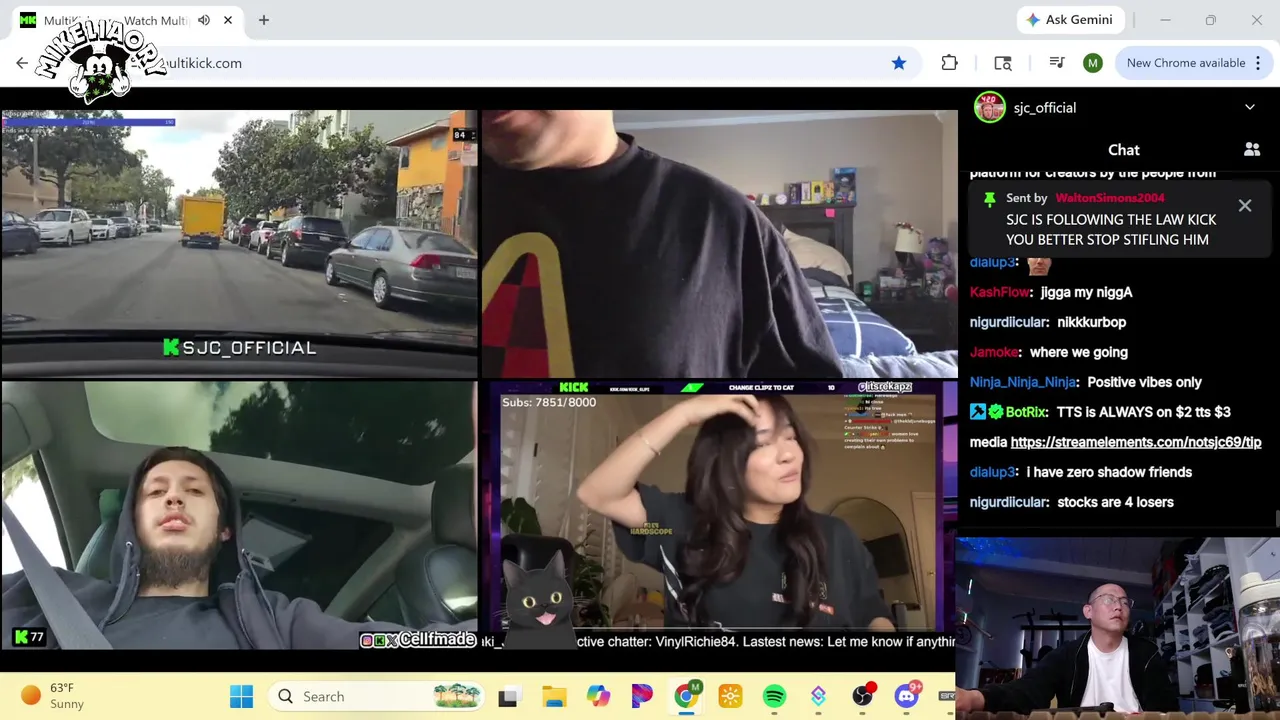Click chat message "where we going"
Image resolution: width=1280 pixels, height=720 pixels.
pyautogui.click(x=1078, y=352)
